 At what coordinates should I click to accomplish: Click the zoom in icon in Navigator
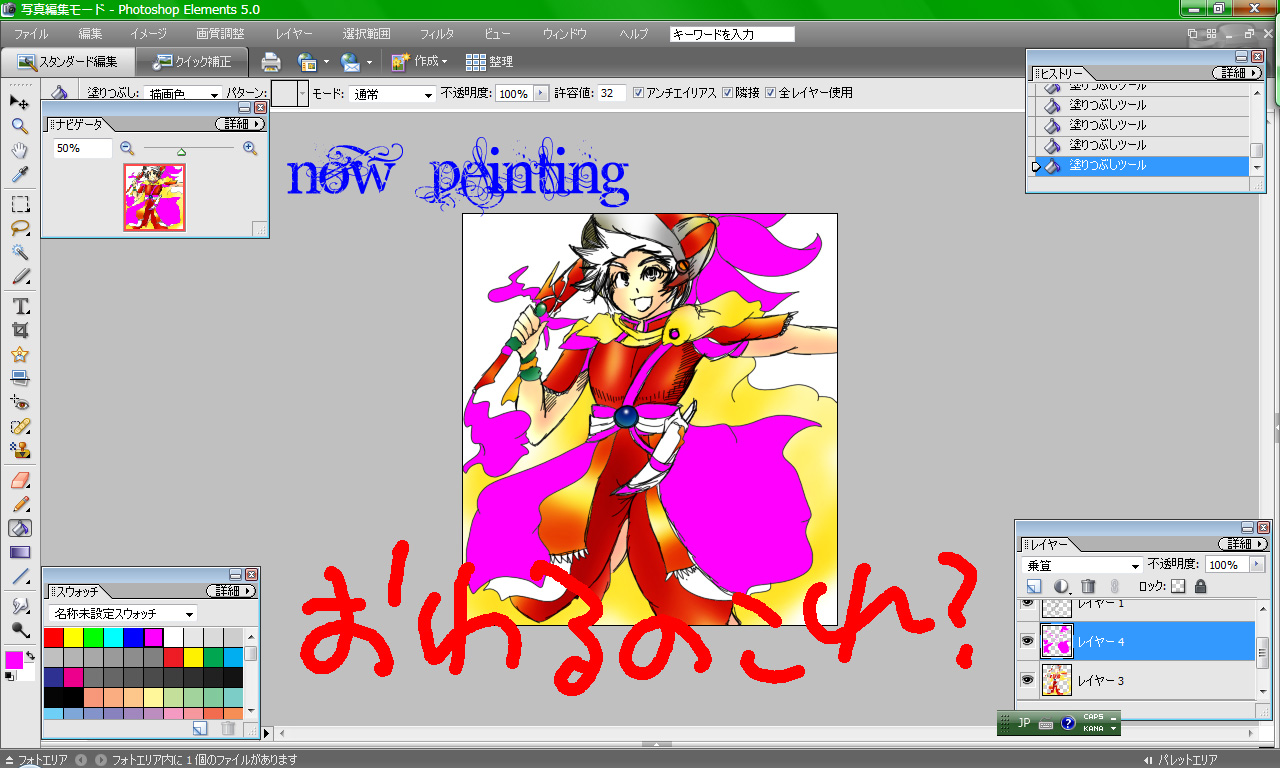point(250,148)
